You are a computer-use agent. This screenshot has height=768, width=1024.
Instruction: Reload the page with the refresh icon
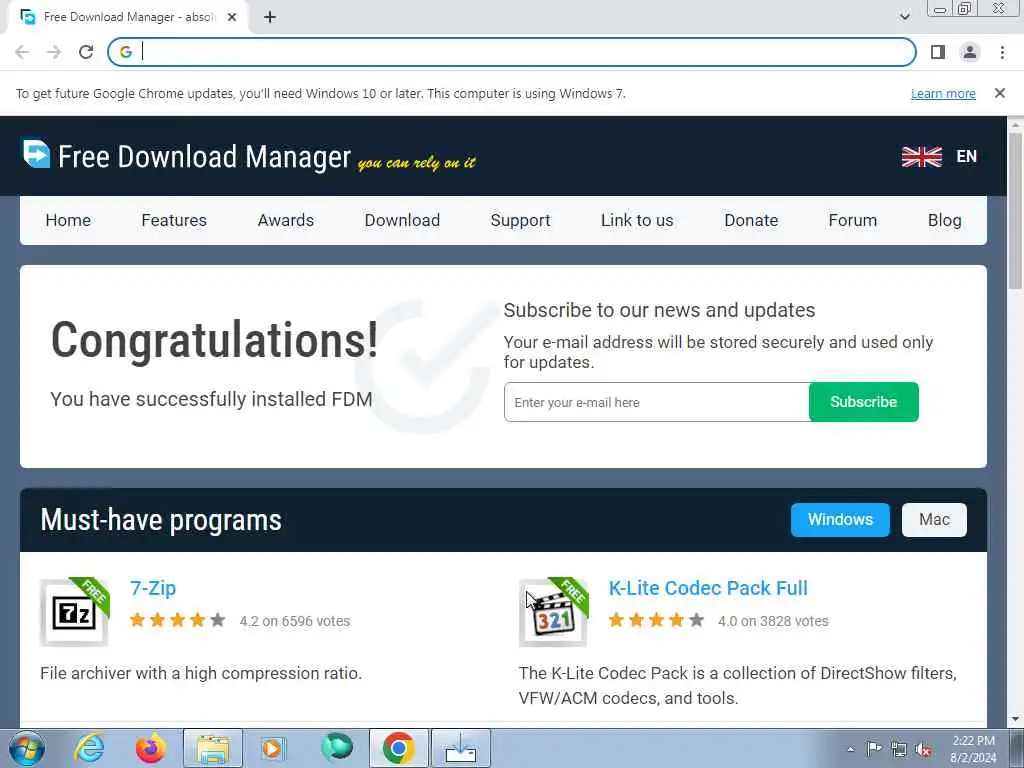tap(86, 52)
